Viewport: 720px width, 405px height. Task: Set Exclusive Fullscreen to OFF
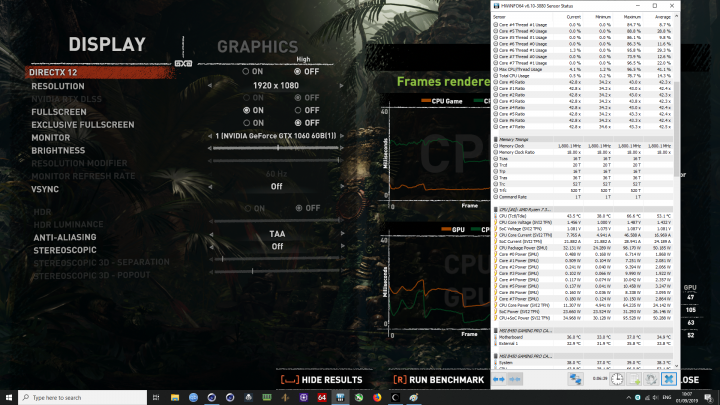click(x=298, y=123)
